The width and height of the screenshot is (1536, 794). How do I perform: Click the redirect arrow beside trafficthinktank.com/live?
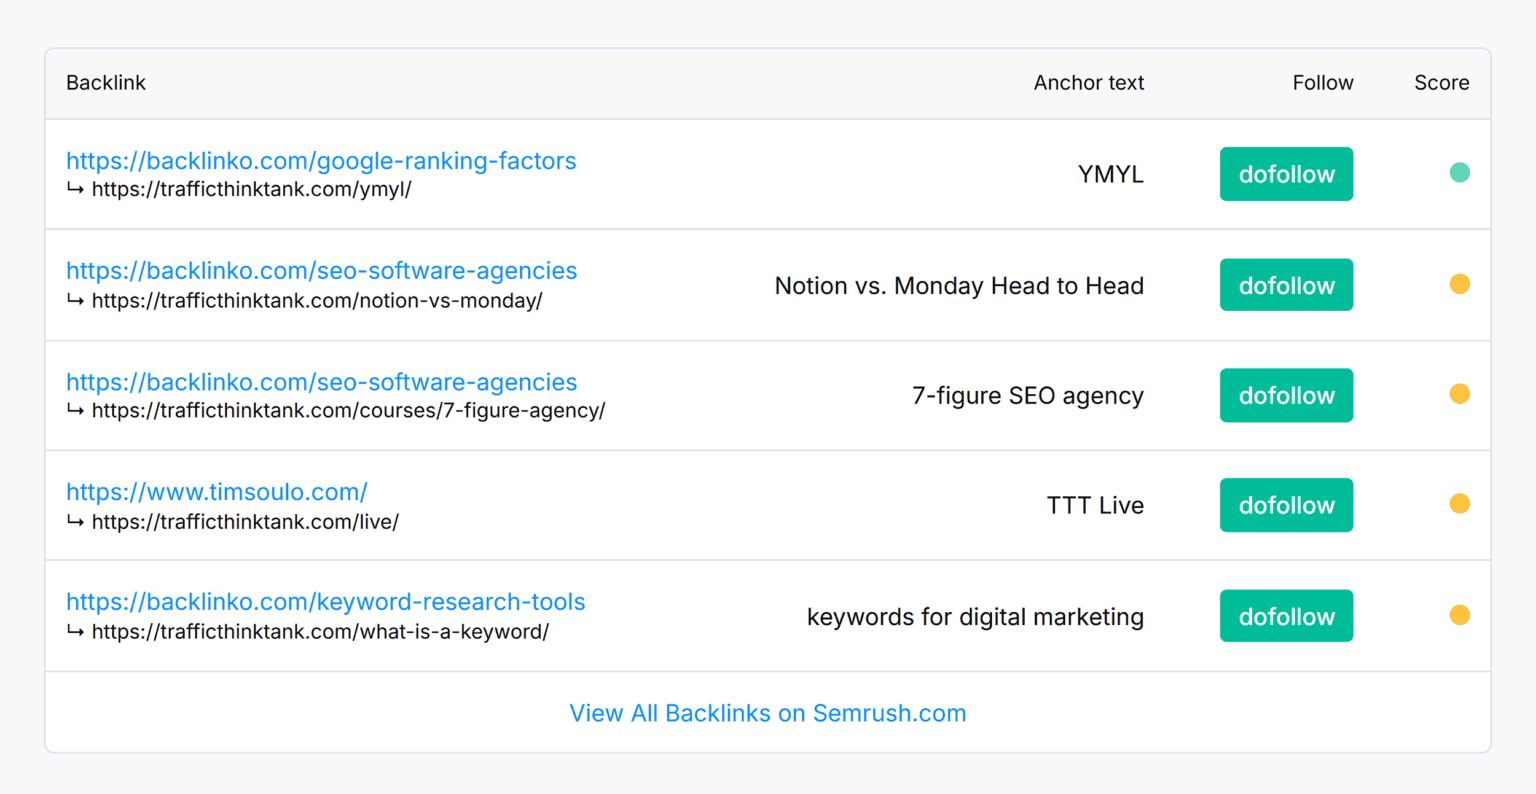point(75,521)
